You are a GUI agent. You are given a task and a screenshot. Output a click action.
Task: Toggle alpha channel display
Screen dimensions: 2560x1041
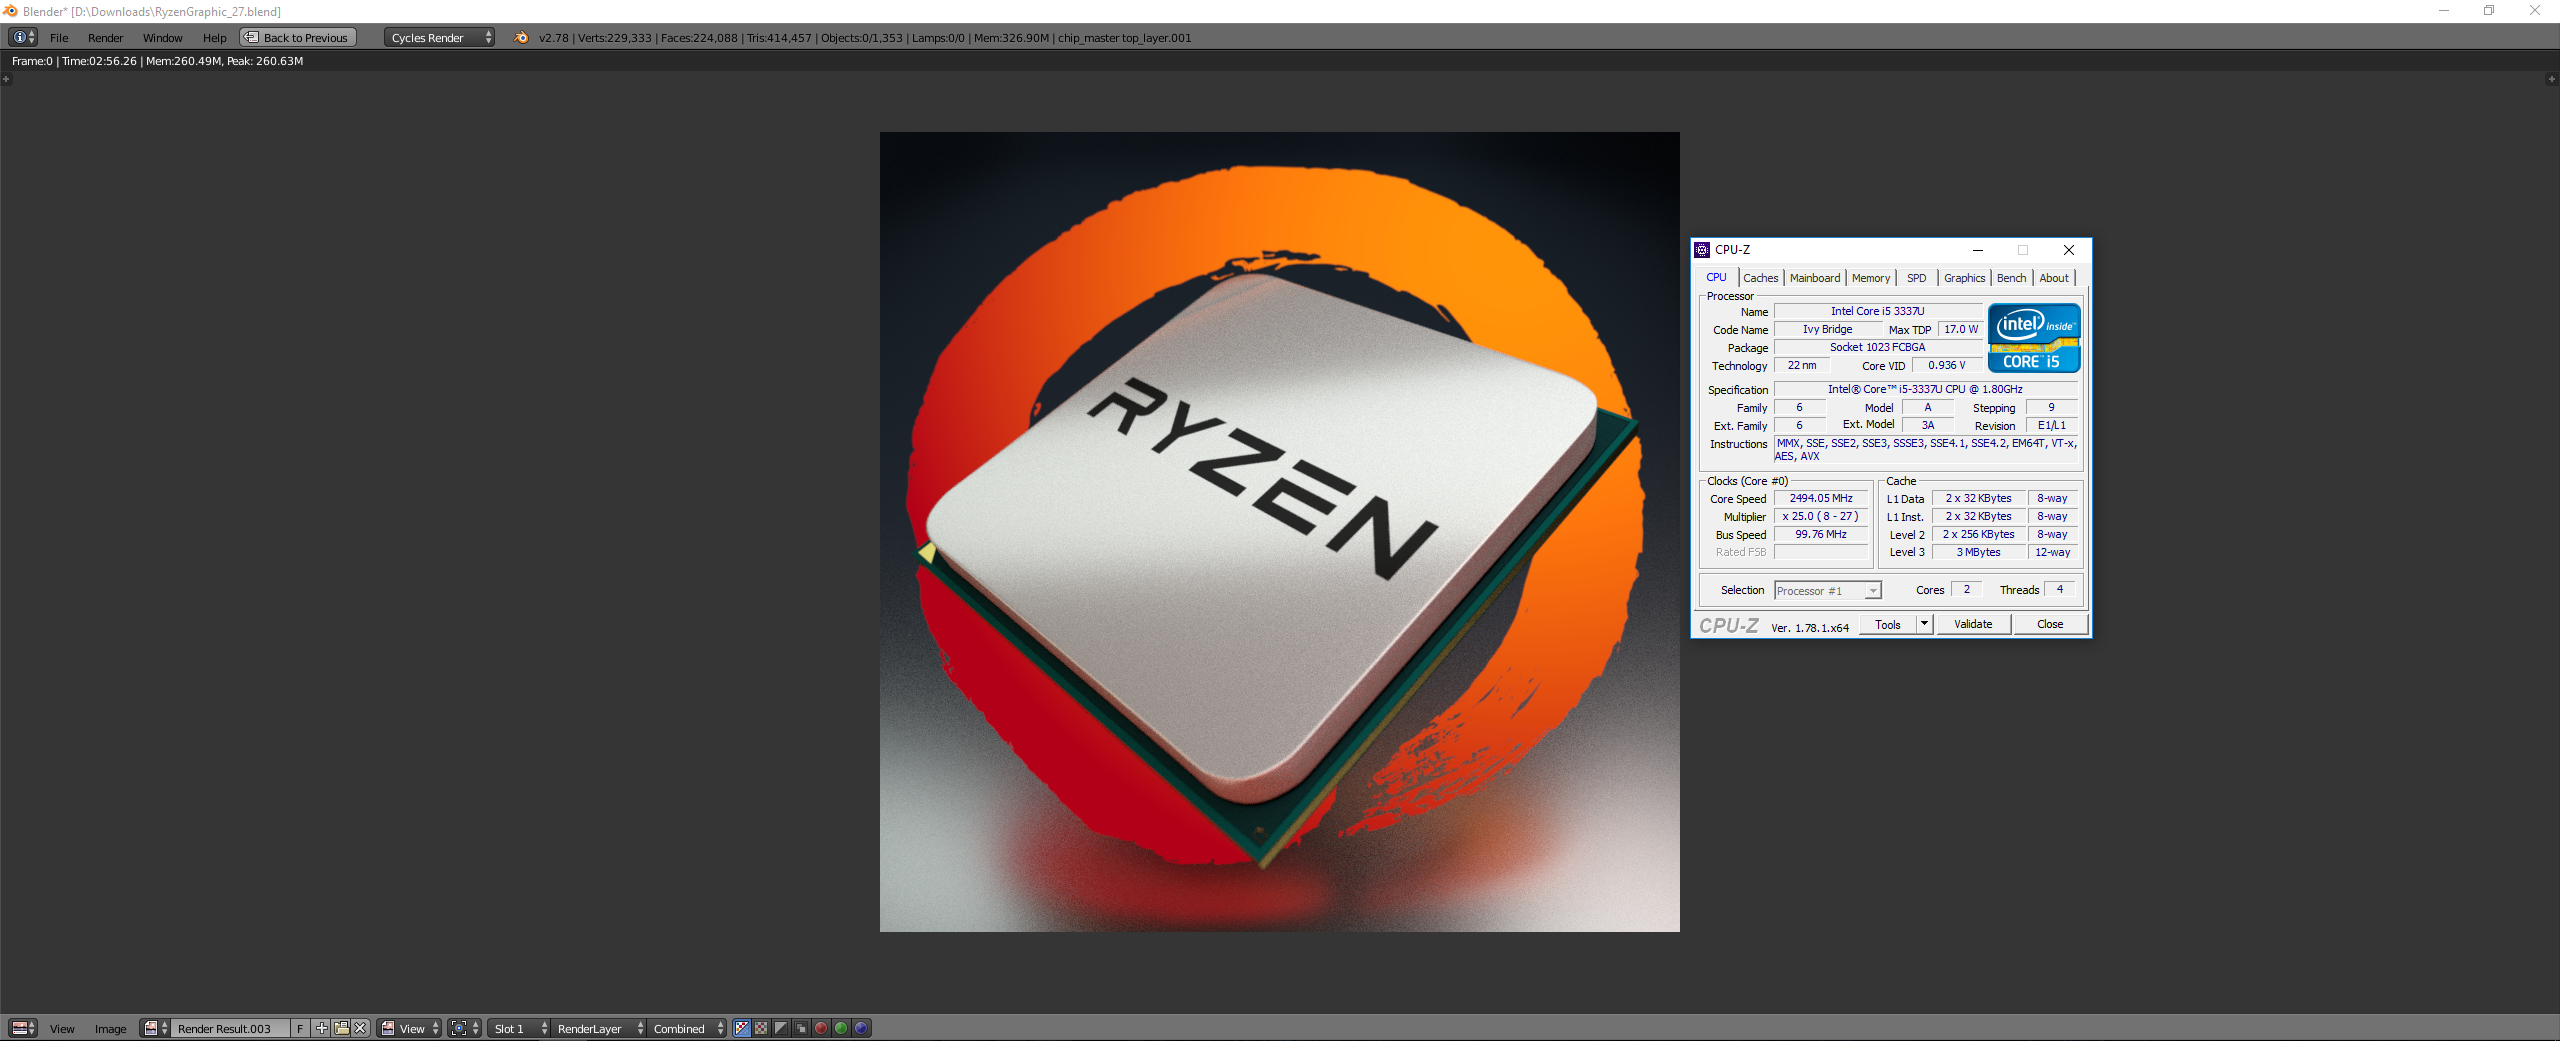click(781, 1028)
